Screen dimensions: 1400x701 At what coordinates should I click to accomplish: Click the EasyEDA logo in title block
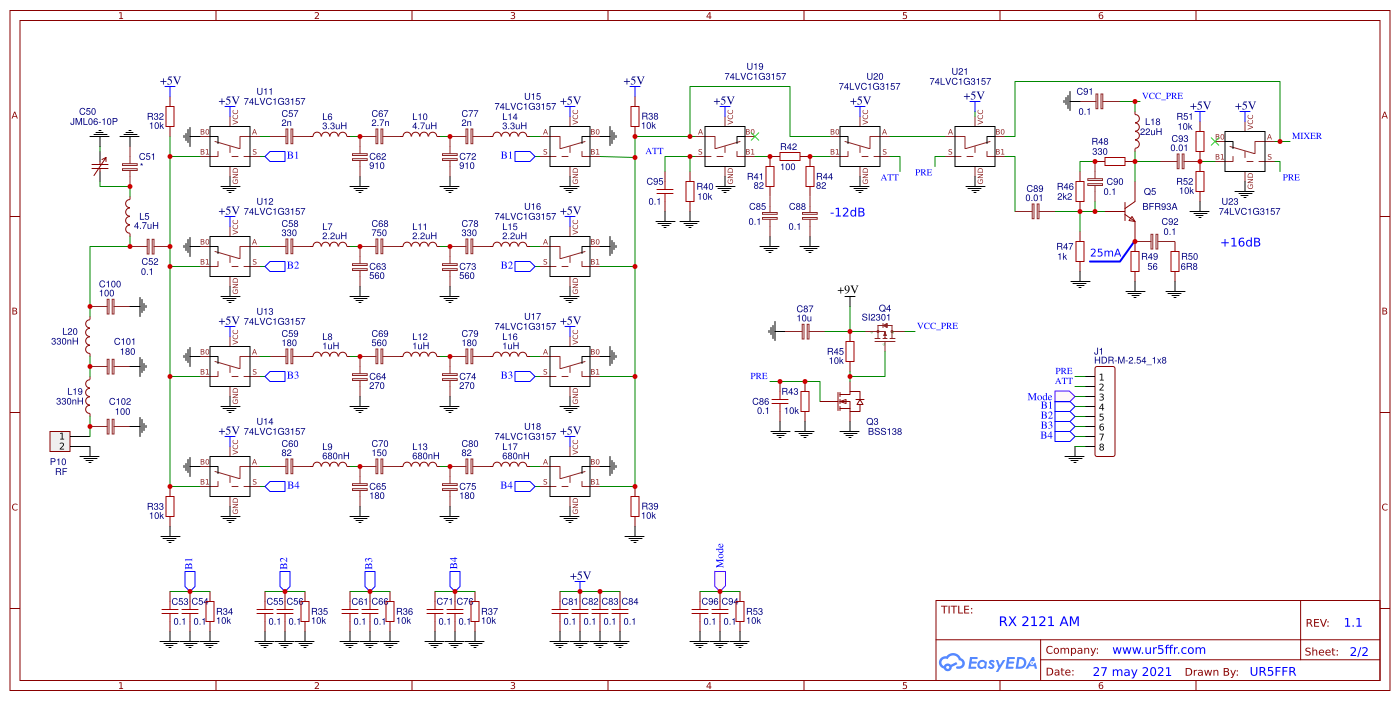point(986,661)
